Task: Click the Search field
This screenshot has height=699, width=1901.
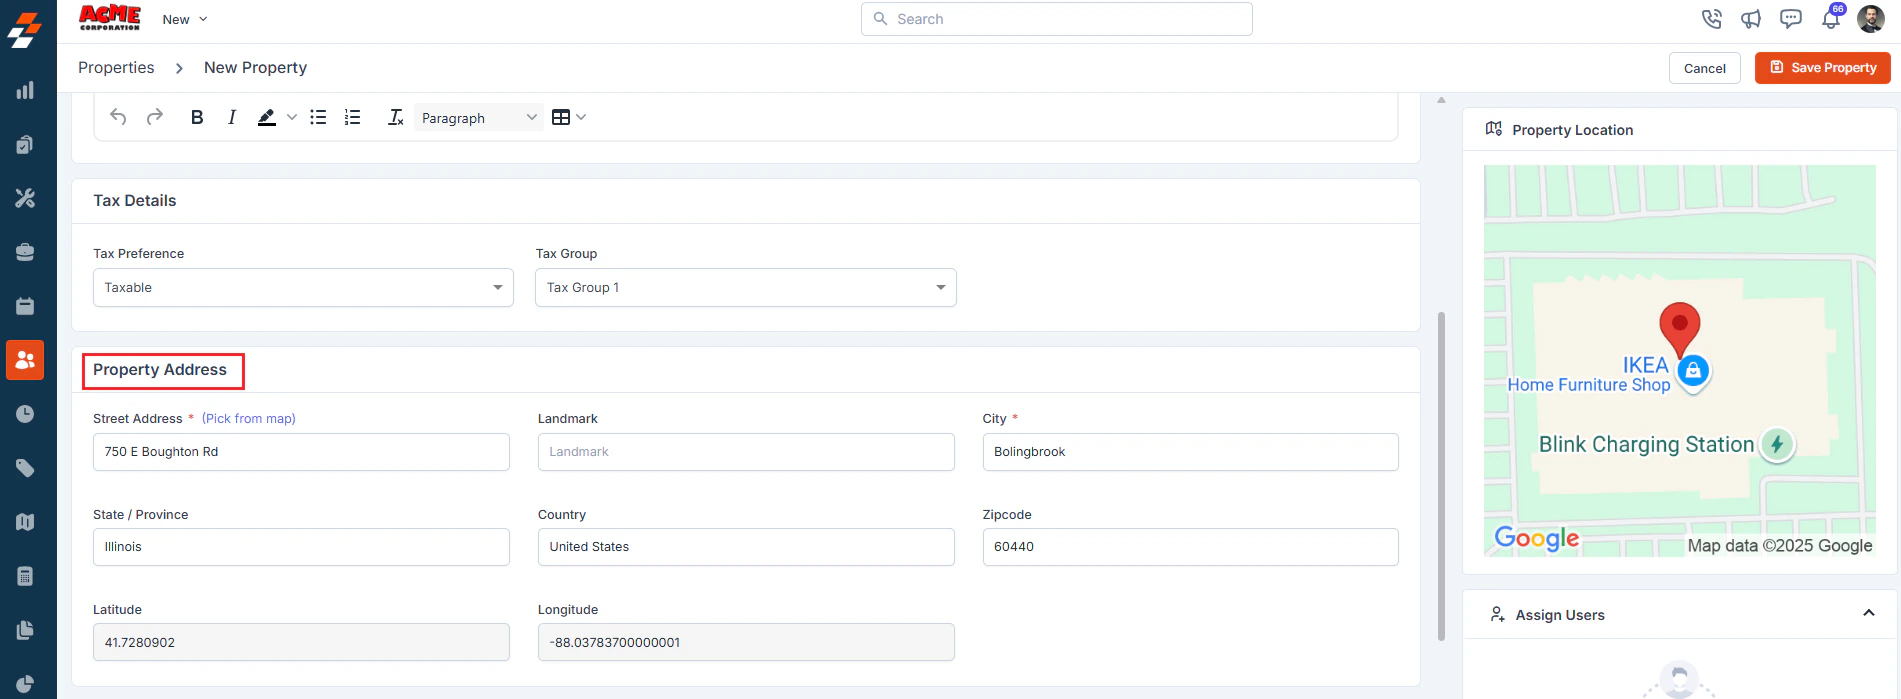Action: coord(1056,19)
